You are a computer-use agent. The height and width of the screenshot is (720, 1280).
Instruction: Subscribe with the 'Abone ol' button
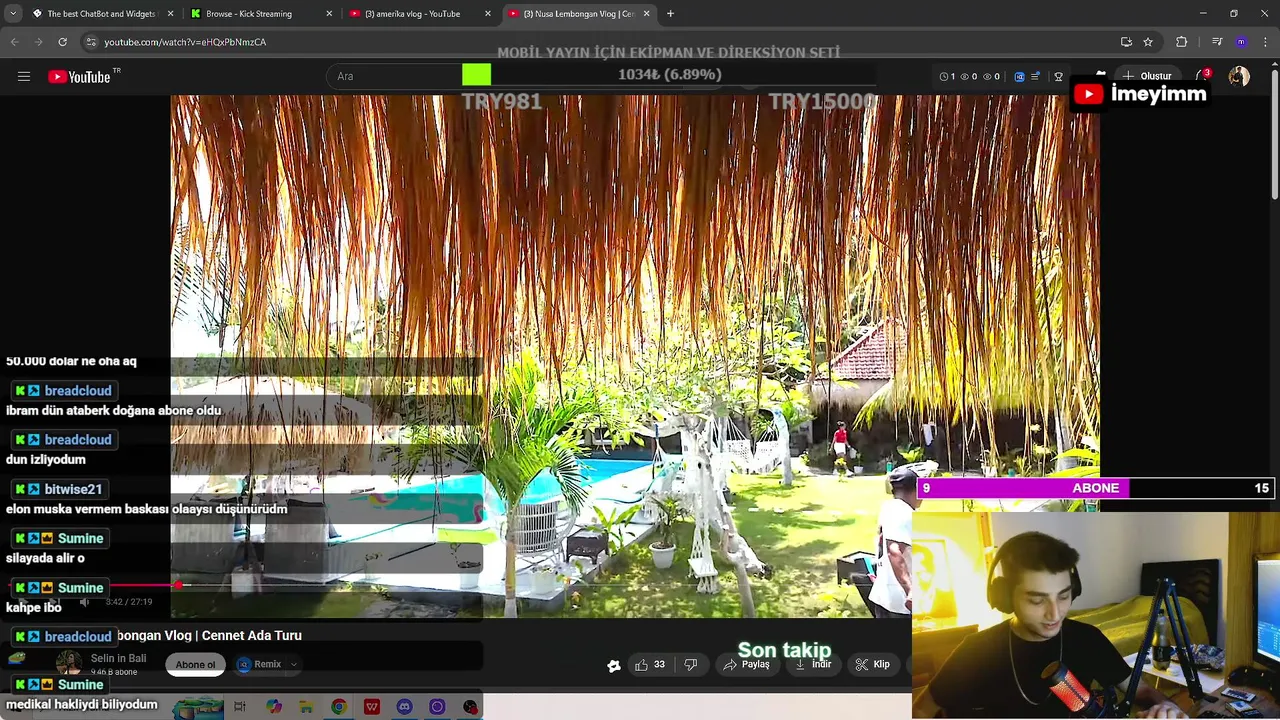(x=195, y=665)
